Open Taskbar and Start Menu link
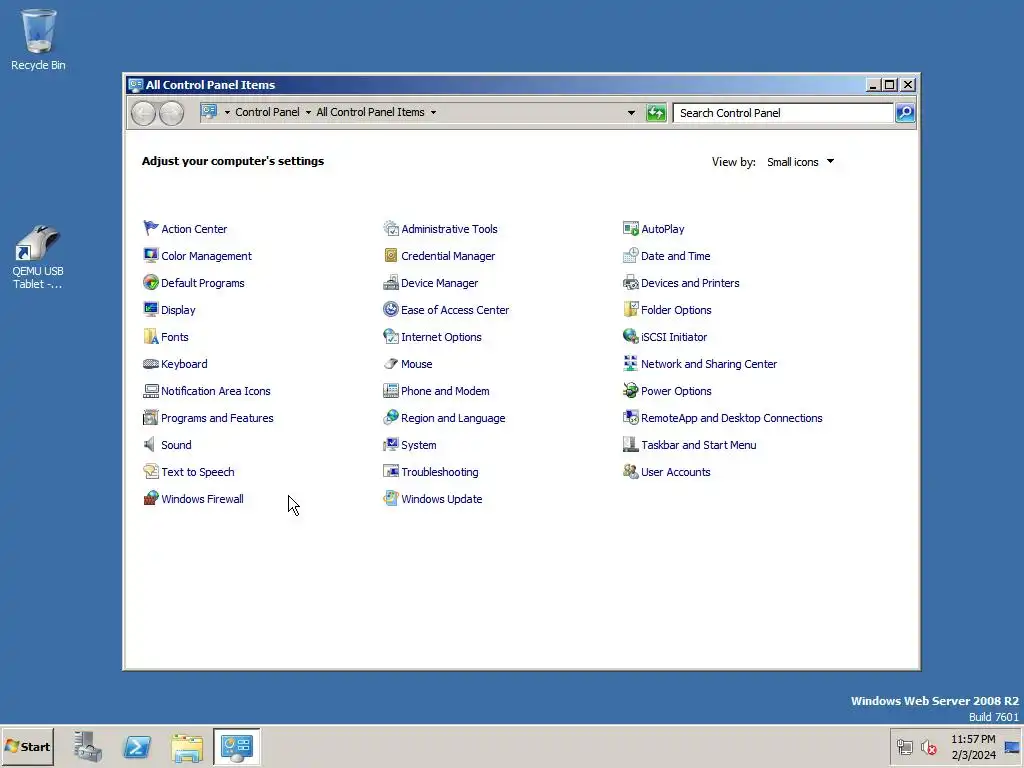 point(698,445)
